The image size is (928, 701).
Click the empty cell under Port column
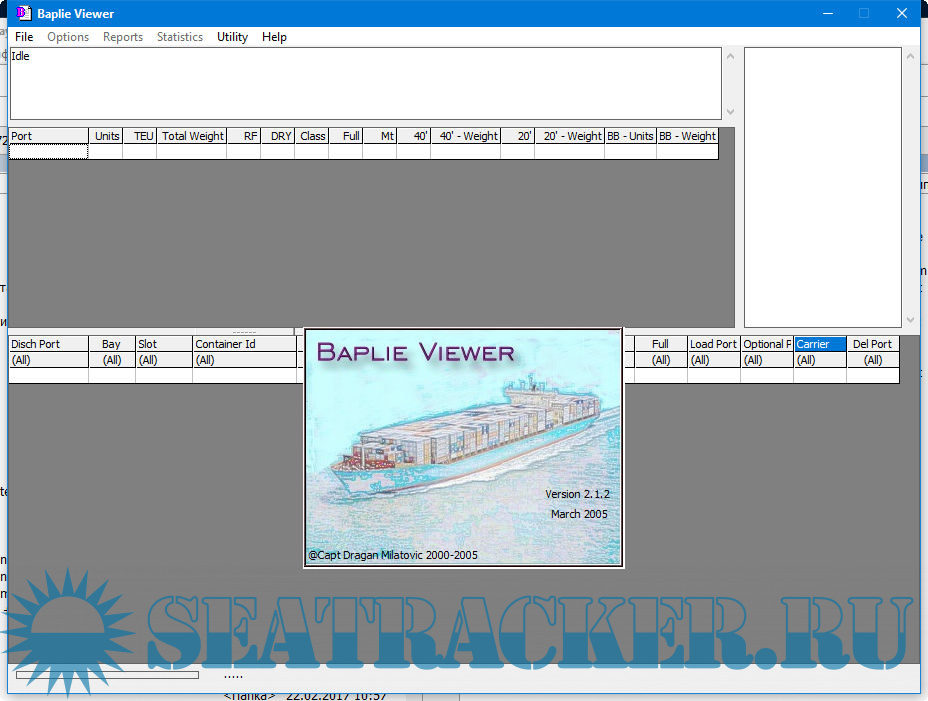48,152
